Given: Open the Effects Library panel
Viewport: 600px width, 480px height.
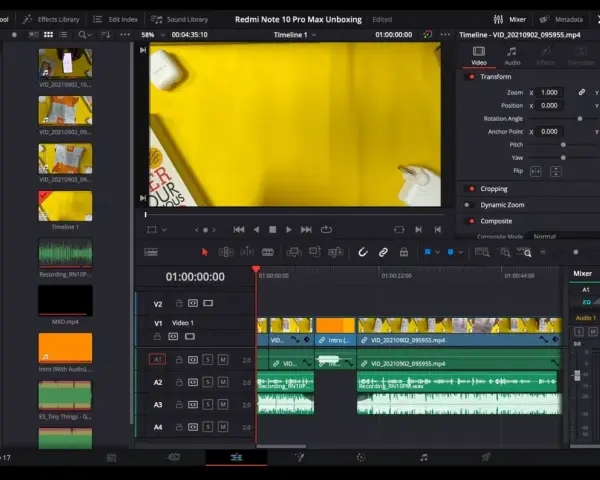Looking at the screenshot, I should click(51, 20).
